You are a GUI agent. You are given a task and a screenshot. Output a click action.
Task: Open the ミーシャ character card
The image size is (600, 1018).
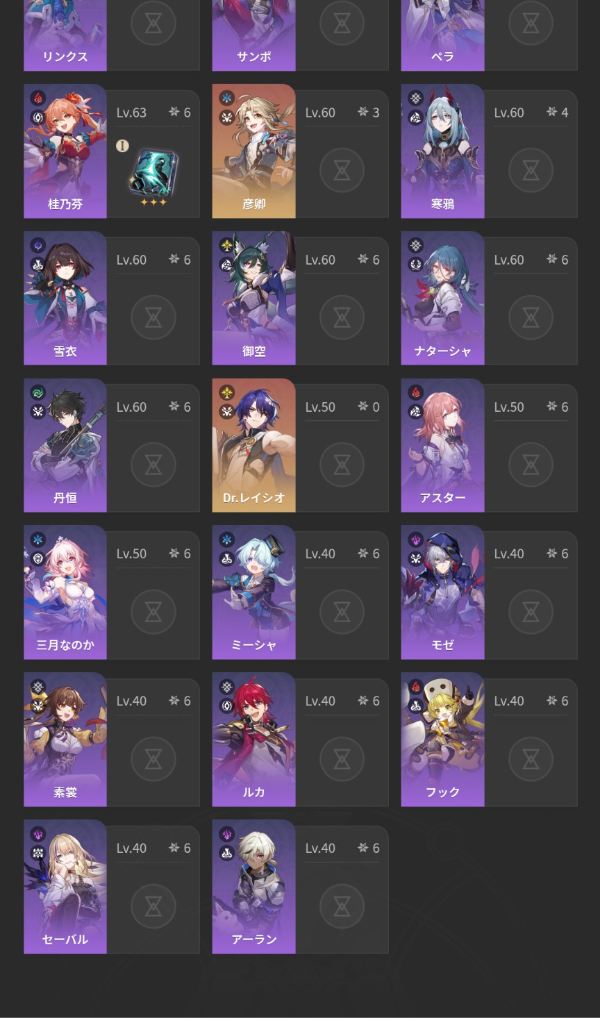point(301,593)
